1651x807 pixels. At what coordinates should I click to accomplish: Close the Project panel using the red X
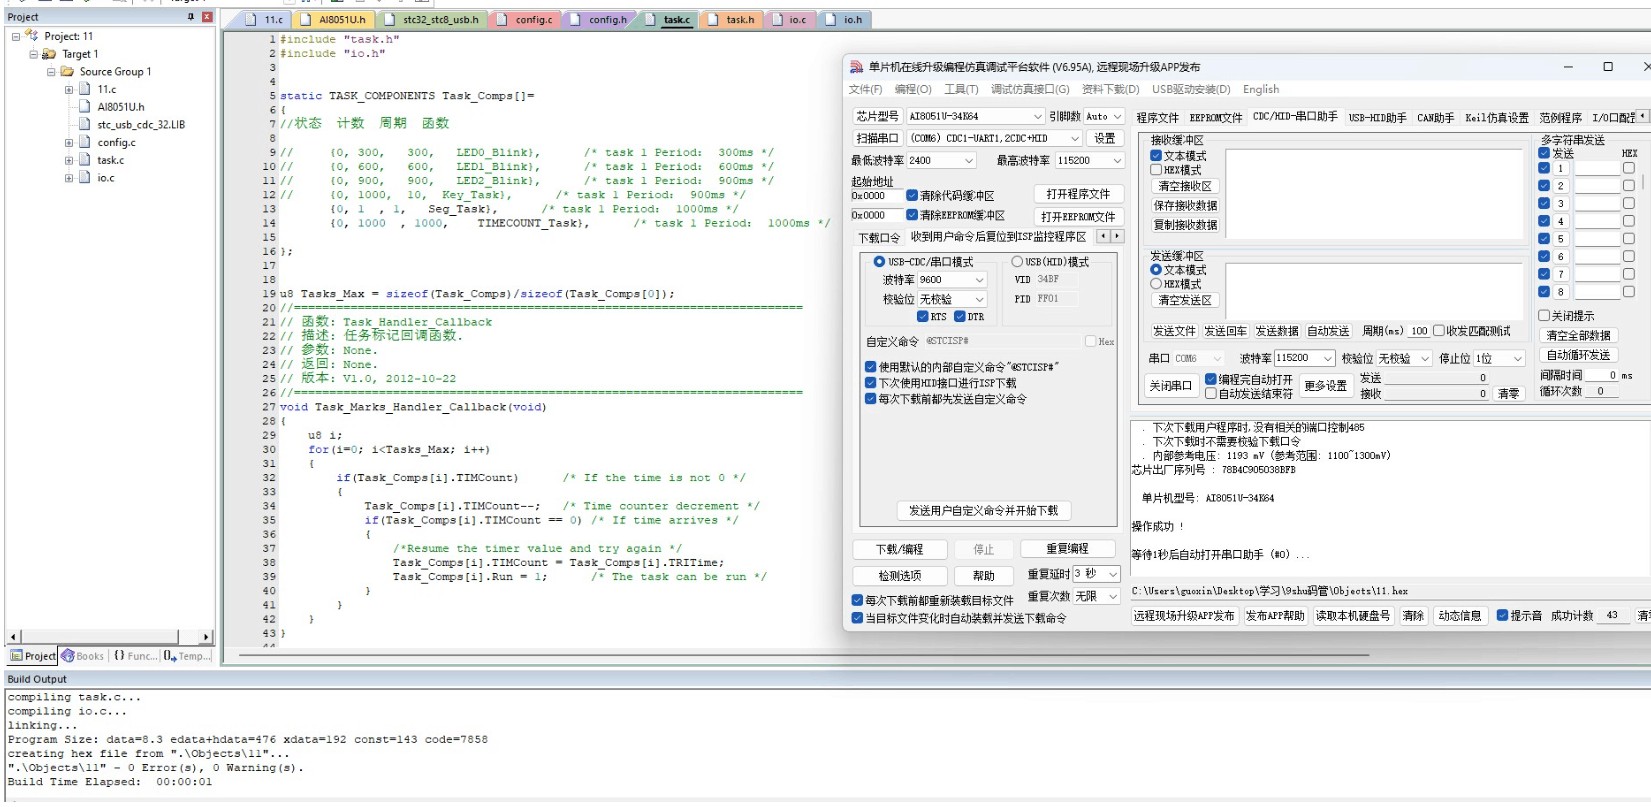tap(207, 17)
